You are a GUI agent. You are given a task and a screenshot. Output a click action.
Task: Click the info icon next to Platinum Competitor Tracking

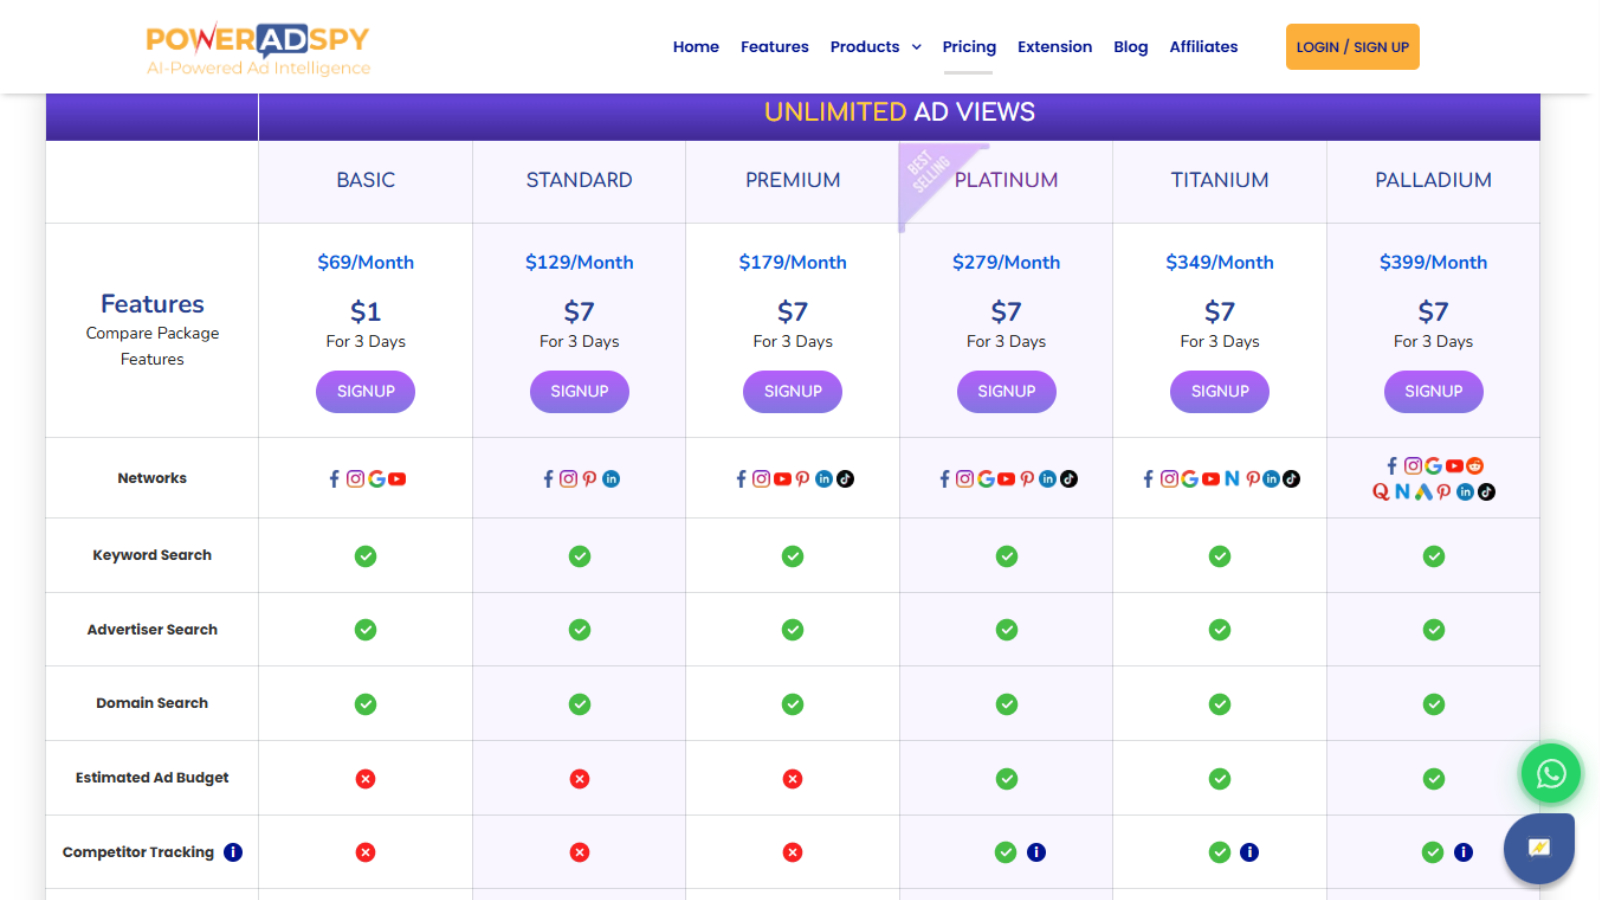pyautogui.click(x=1036, y=852)
